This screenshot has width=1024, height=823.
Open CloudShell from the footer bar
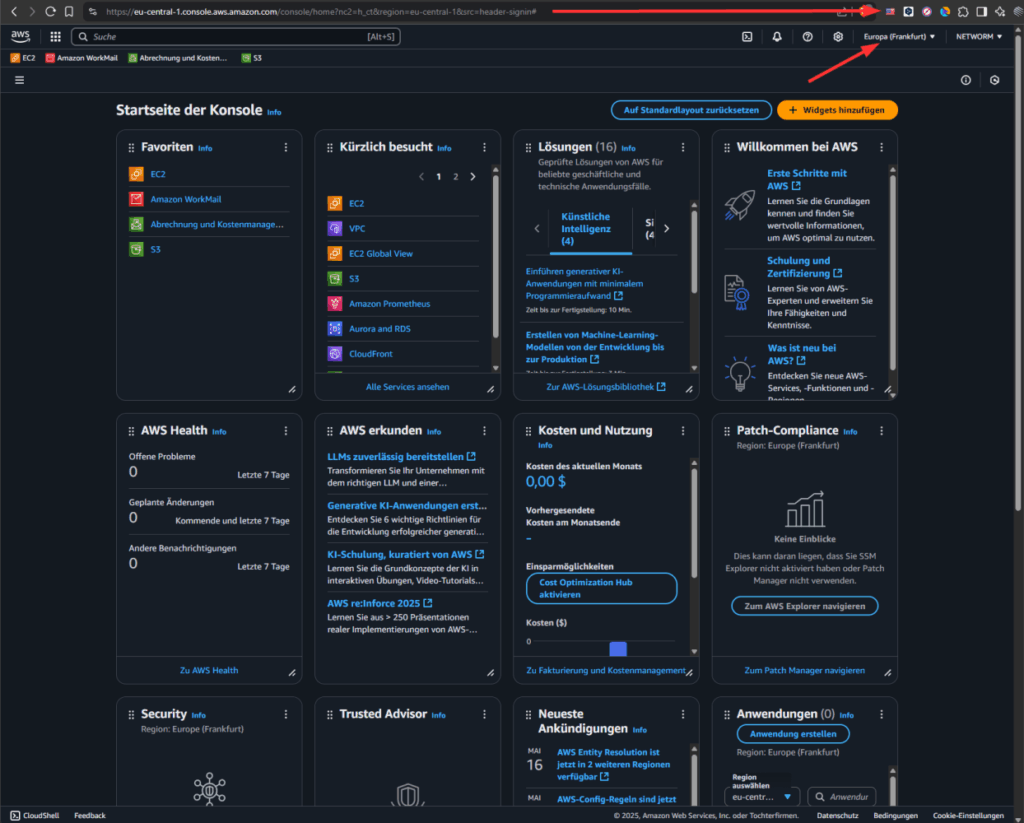click(x=35, y=816)
